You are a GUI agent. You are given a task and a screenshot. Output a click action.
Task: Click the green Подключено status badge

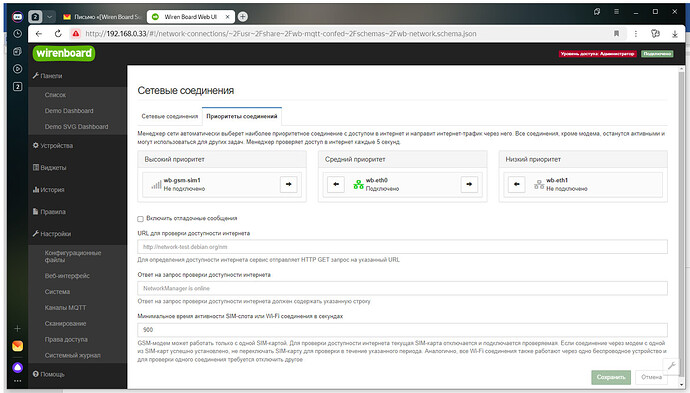(657, 54)
